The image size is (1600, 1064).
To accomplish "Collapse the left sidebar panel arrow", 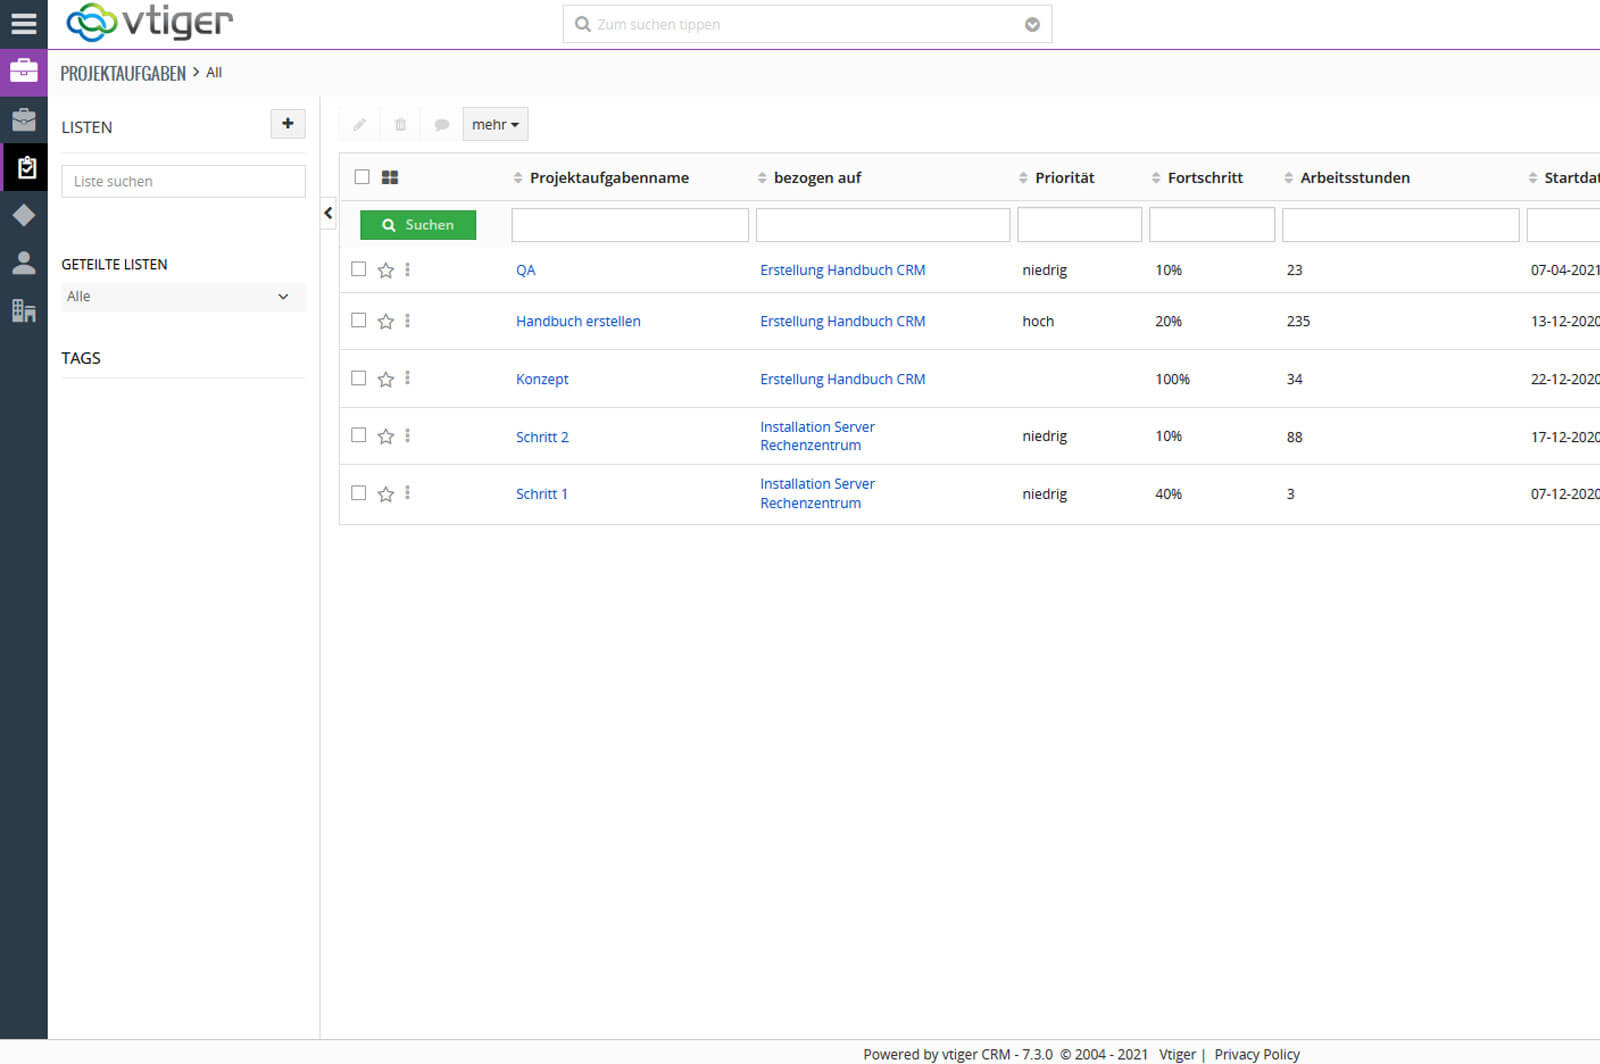I will click(x=328, y=213).
